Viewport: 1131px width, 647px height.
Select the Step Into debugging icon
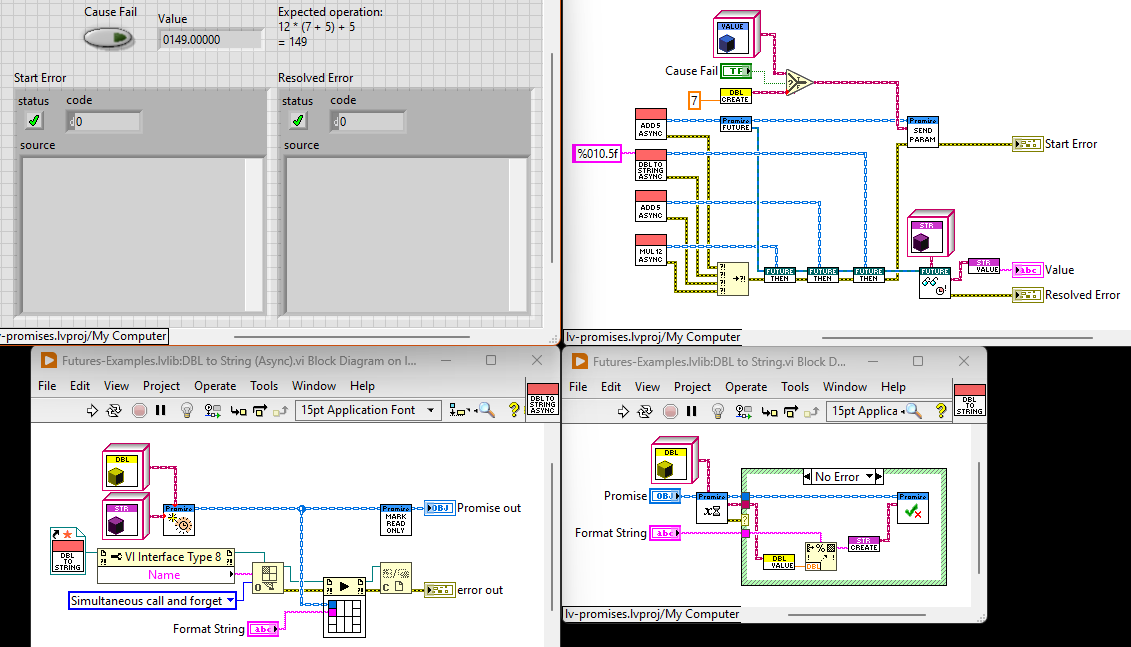(237, 410)
